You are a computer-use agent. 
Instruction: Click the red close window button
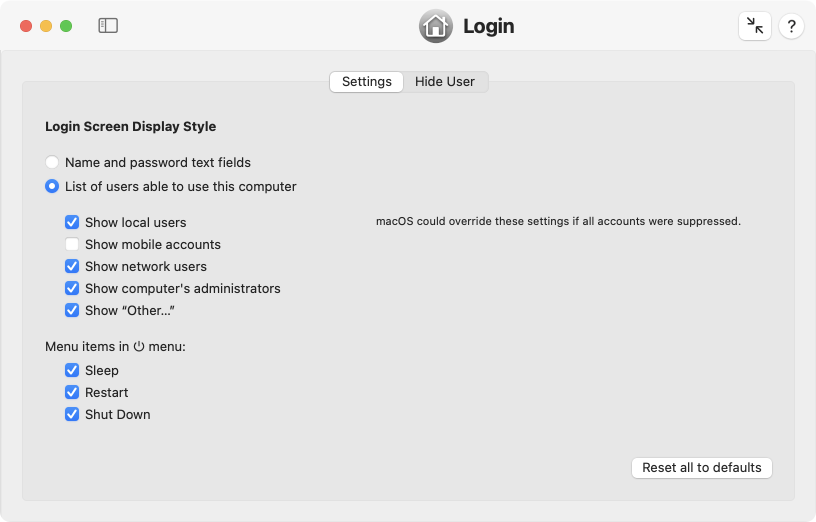(x=26, y=26)
